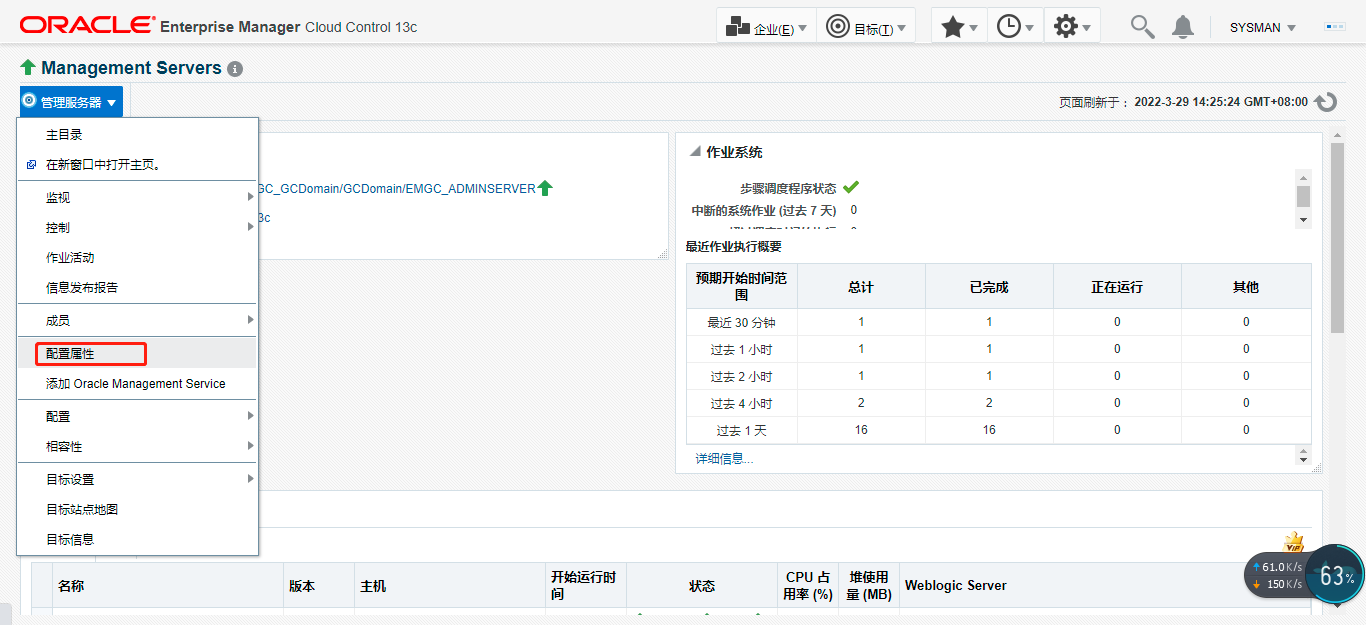Click 总计 value 2 for 过去 4 小时

point(861,403)
